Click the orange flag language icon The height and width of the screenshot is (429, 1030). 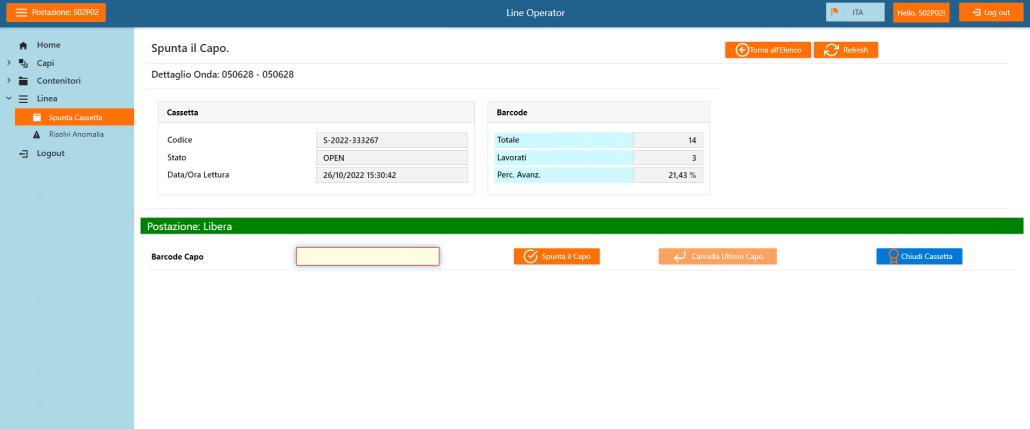pyautogui.click(x=835, y=12)
